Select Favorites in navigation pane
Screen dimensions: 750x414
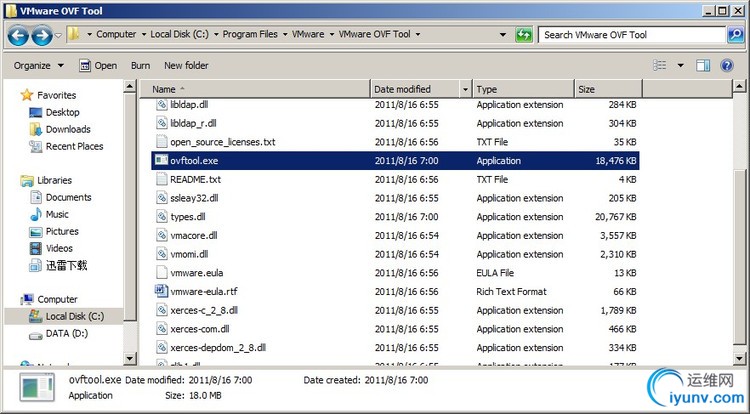pyautogui.click(x=48, y=95)
